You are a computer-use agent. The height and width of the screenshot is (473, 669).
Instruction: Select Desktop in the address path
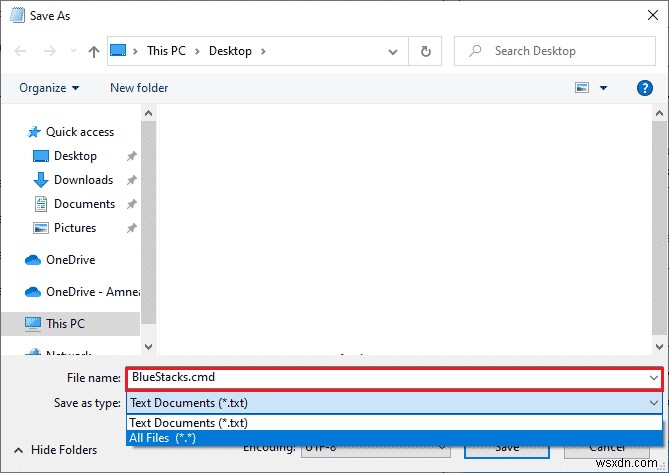click(x=230, y=51)
